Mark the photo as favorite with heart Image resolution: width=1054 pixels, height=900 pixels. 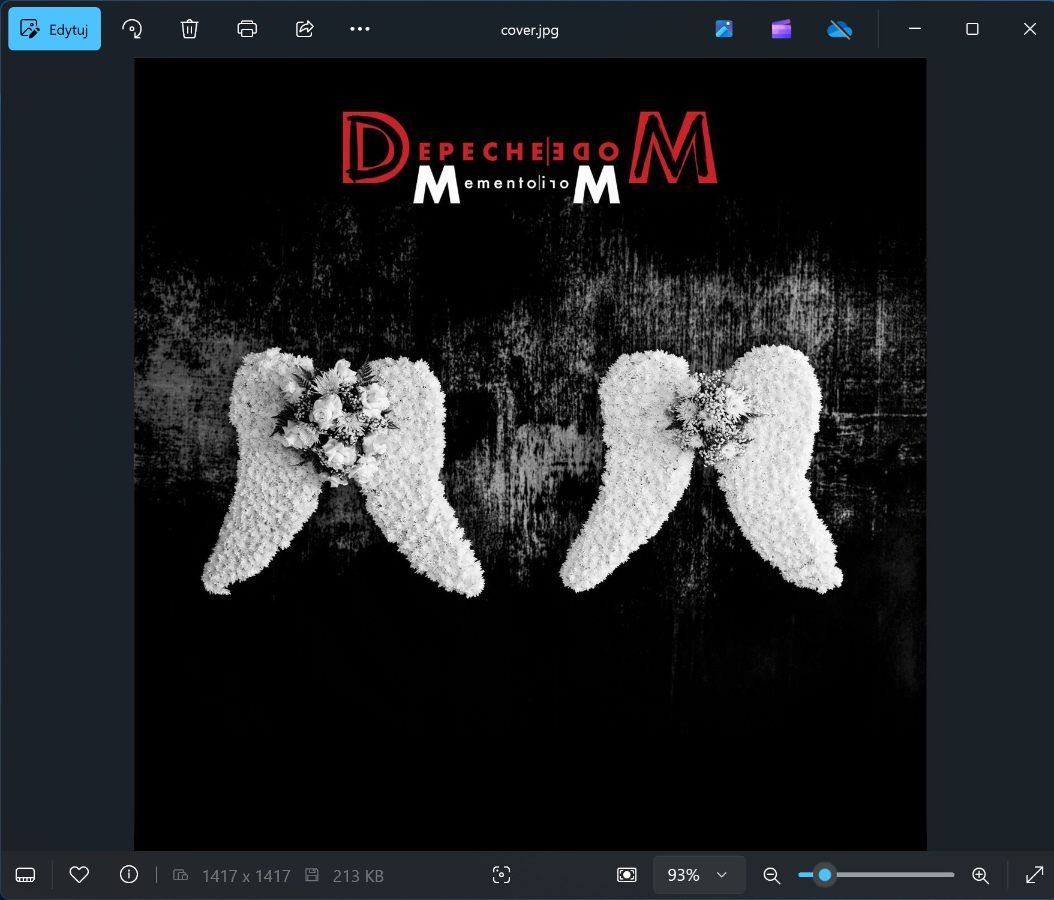tap(79, 874)
